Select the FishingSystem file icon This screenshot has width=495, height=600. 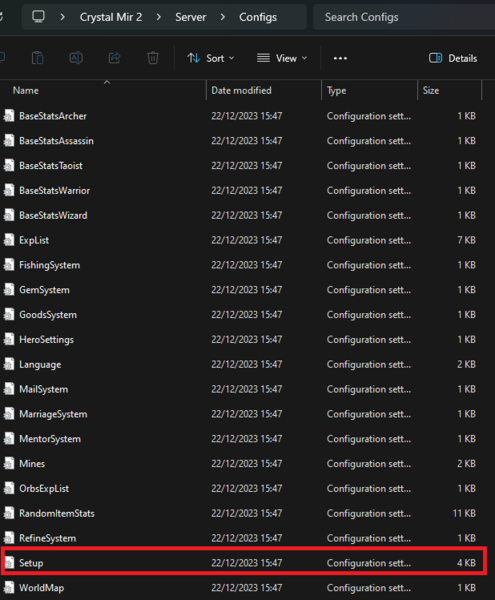point(9,265)
